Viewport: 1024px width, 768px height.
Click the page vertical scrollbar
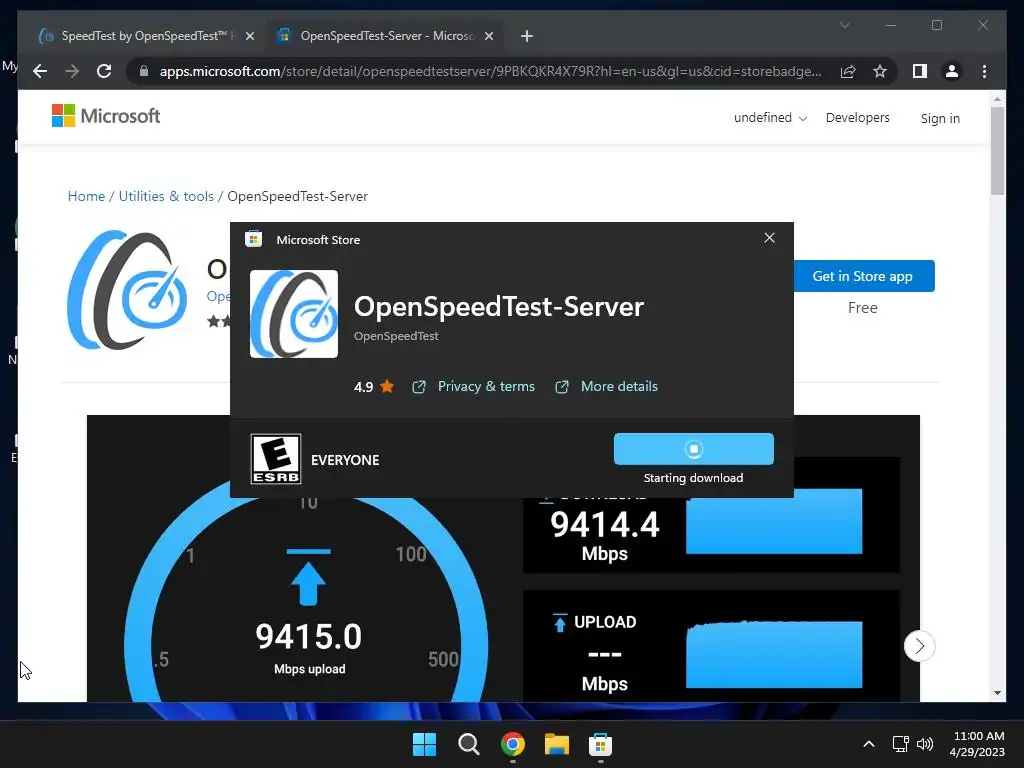tap(997, 152)
